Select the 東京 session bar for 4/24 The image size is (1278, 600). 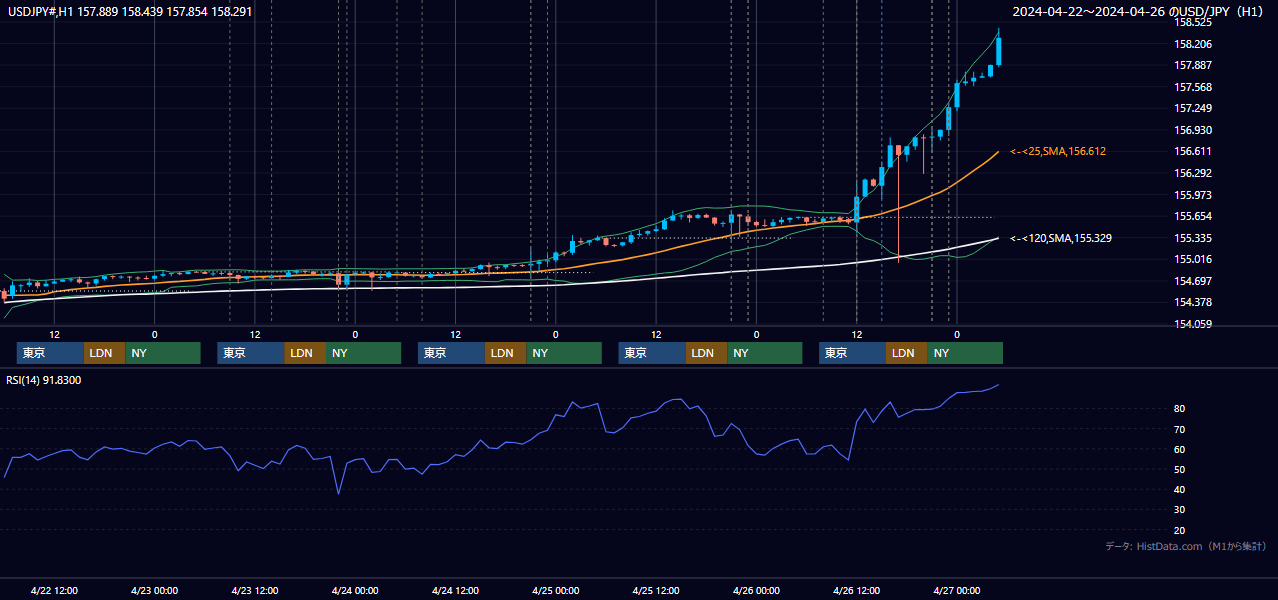(451, 353)
